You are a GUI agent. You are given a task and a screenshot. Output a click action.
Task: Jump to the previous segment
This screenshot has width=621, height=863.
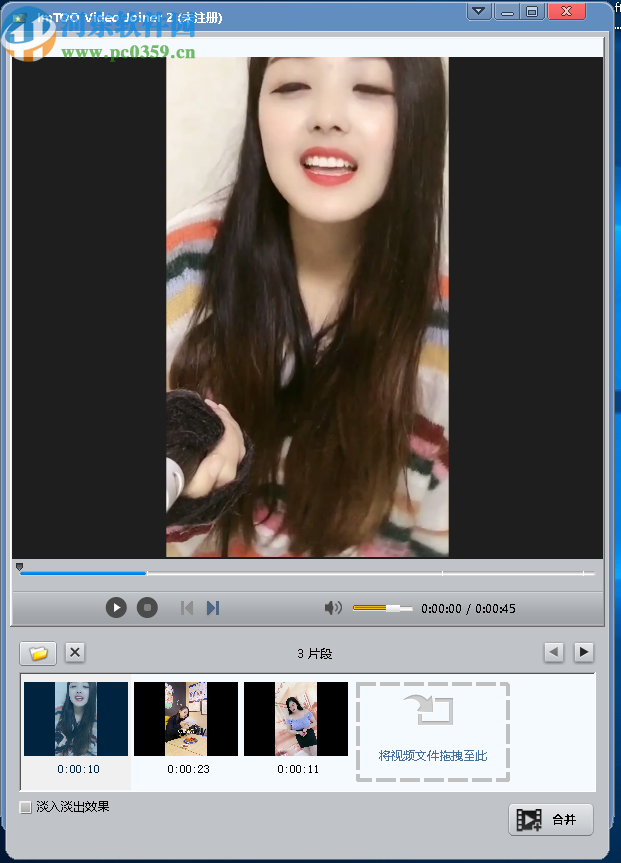pyautogui.click(x=187, y=608)
